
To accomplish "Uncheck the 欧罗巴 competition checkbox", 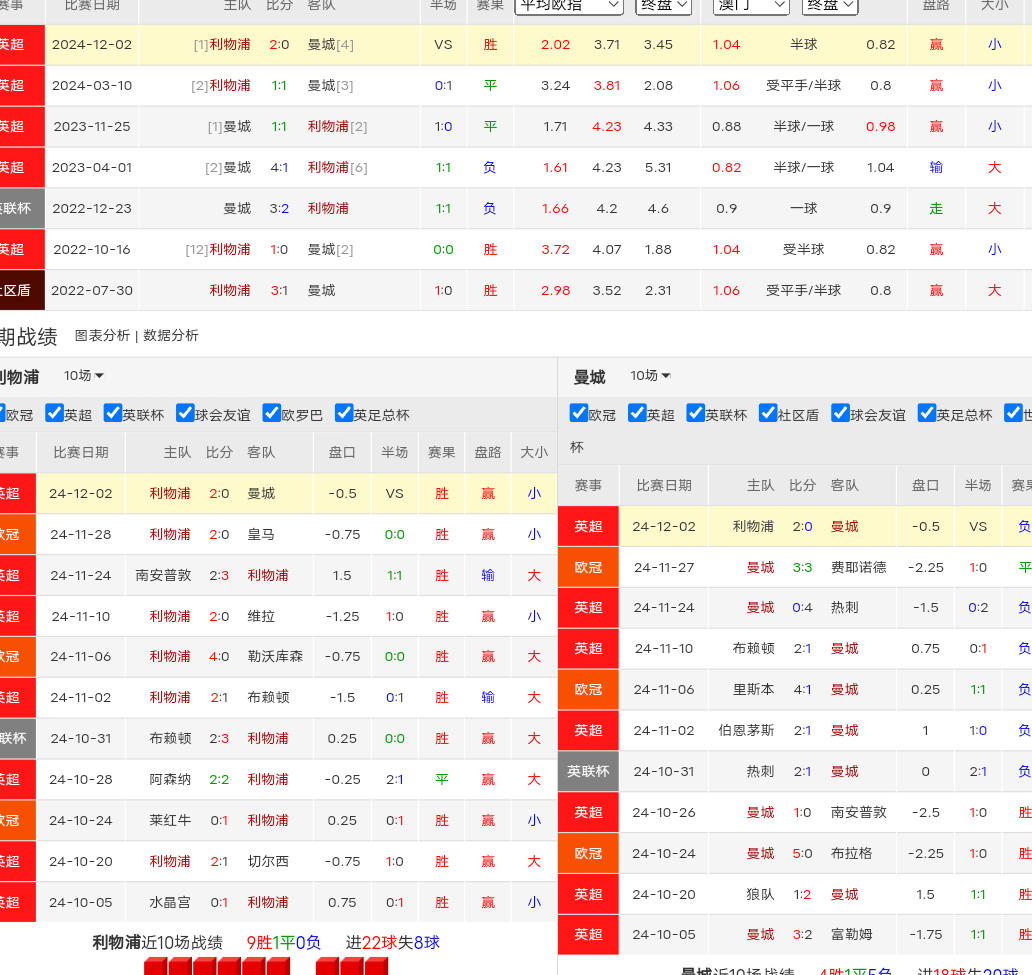I will pos(271,413).
